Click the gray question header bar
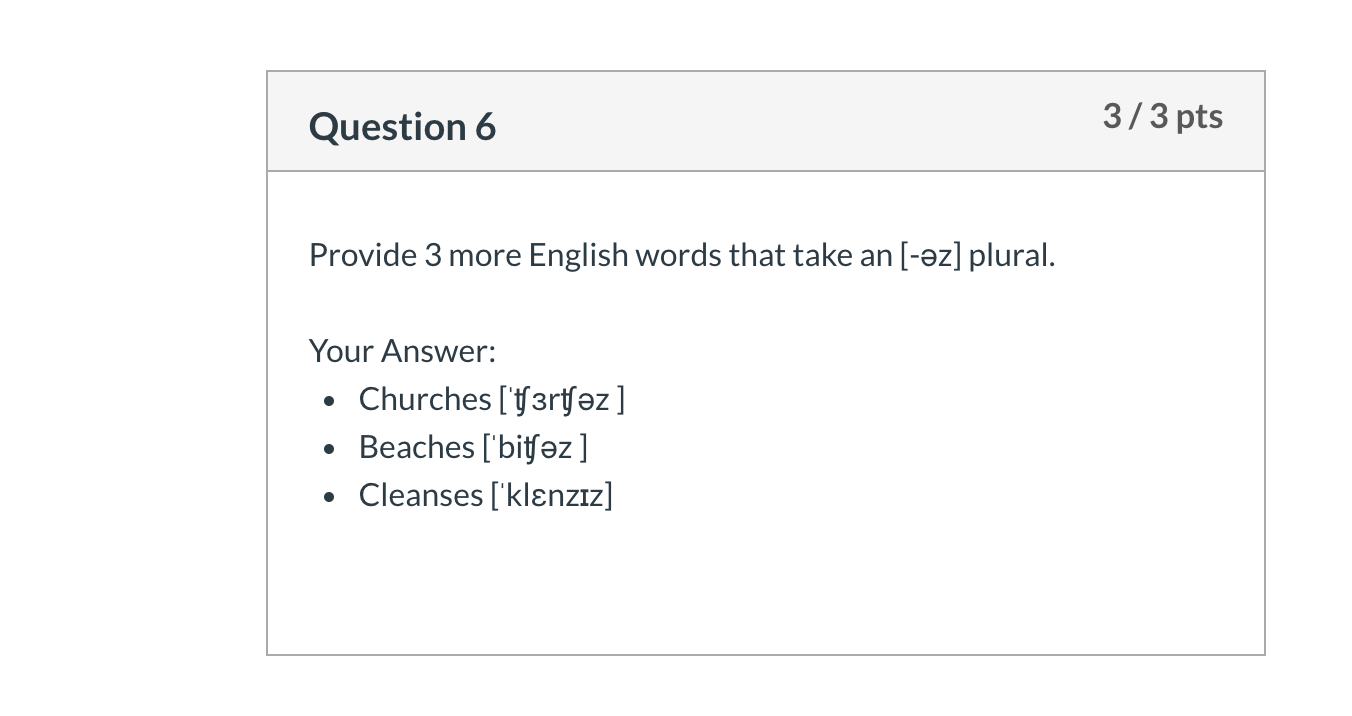The height and width of the screenshot is (716, 1352). pos(766,121)
